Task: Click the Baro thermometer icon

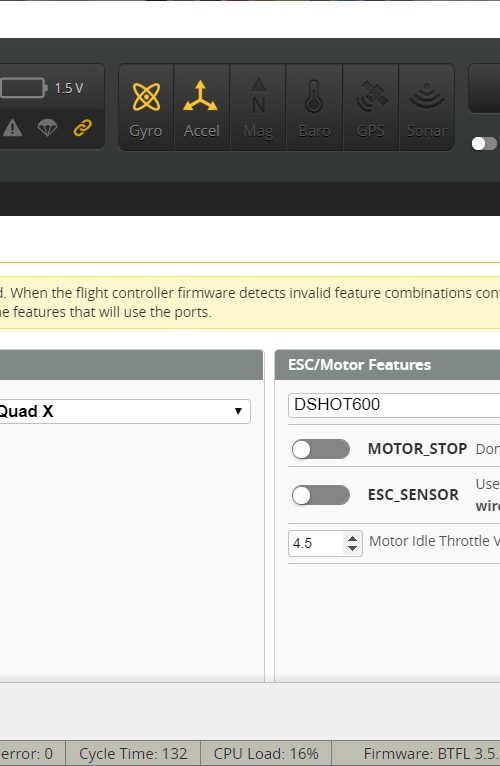Action: [x=314, y=96]
